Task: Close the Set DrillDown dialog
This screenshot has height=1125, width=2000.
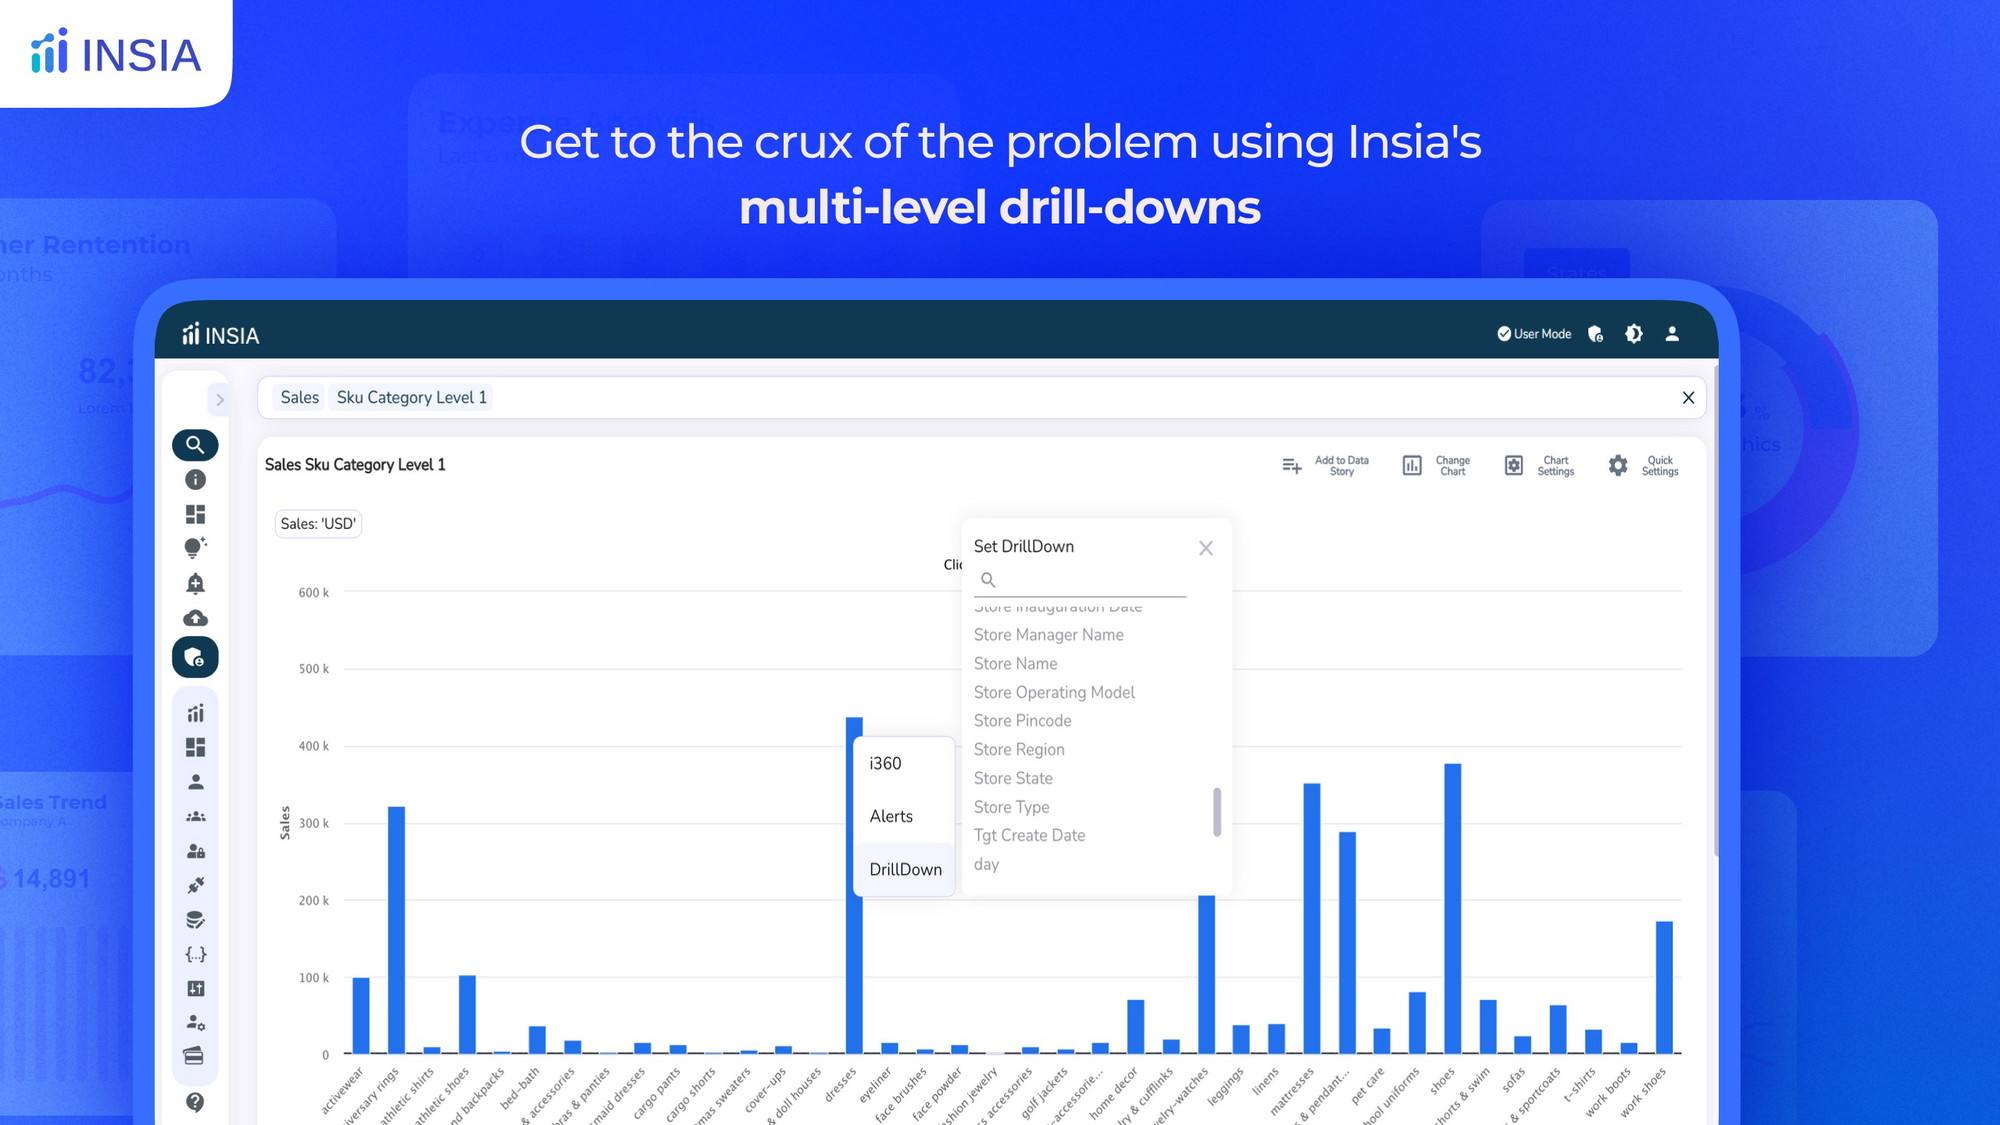Action: pyautogui.click(x=1205, y=548)
